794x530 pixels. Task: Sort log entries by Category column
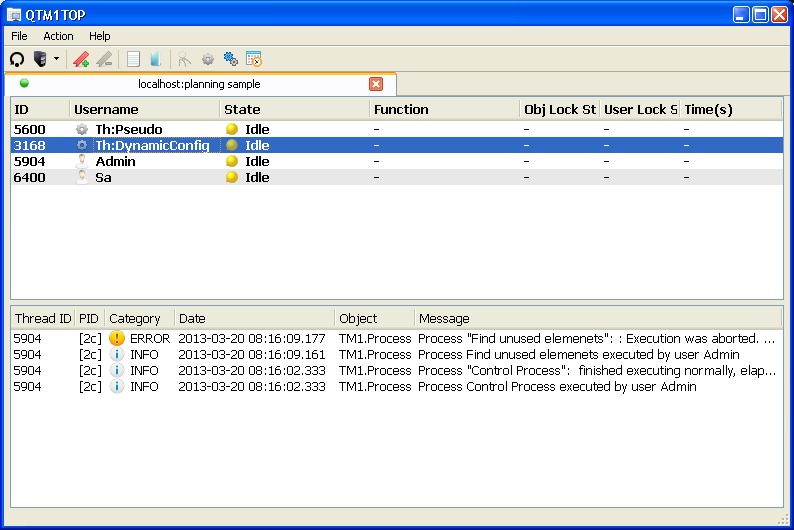[x=135, y=319]
